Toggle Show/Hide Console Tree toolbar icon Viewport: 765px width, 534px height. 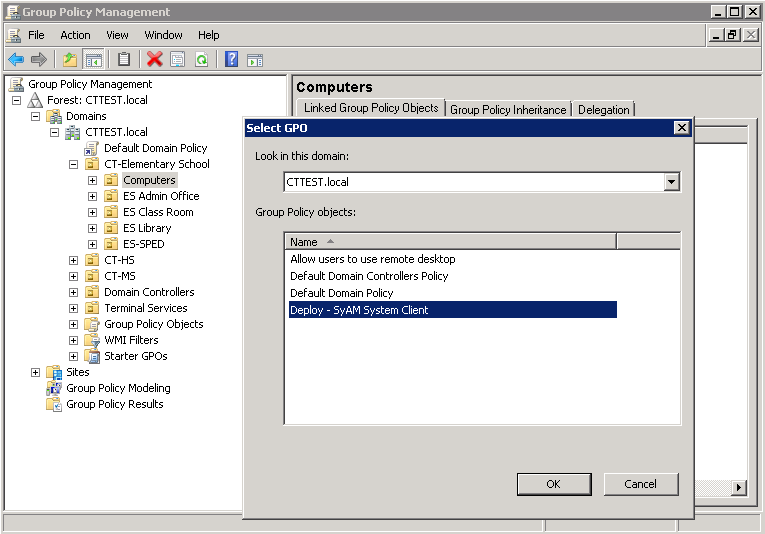tap(93, 60)
